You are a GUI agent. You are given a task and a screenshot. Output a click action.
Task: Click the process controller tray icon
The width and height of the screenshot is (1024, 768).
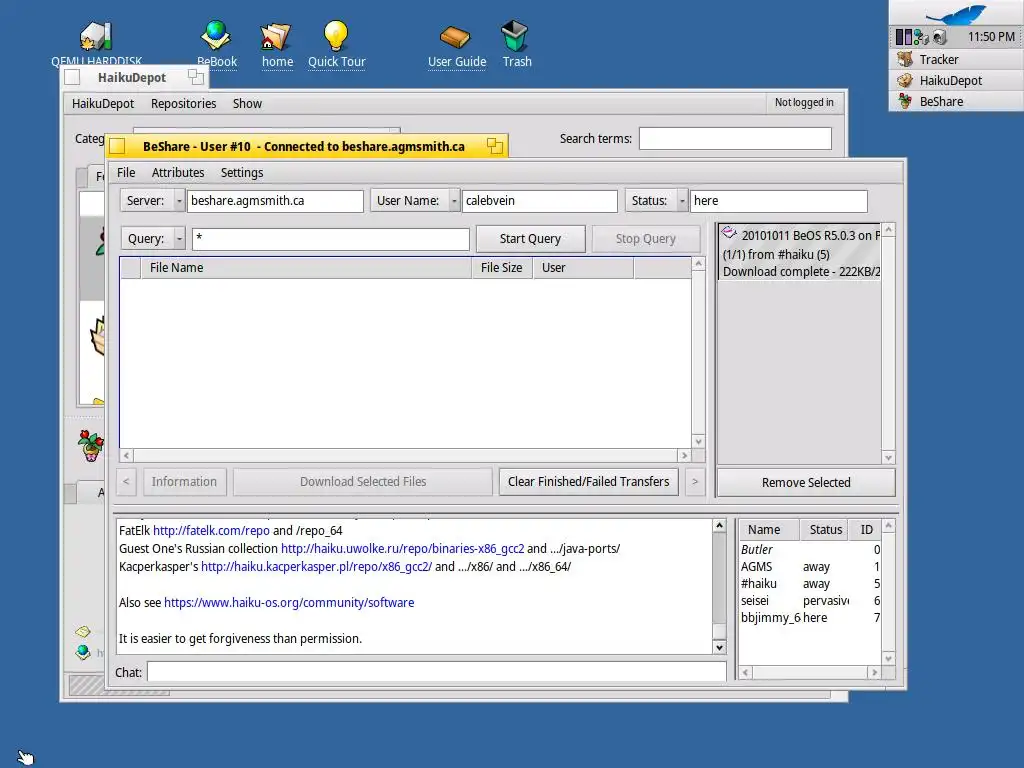click(x=903, y=37)
